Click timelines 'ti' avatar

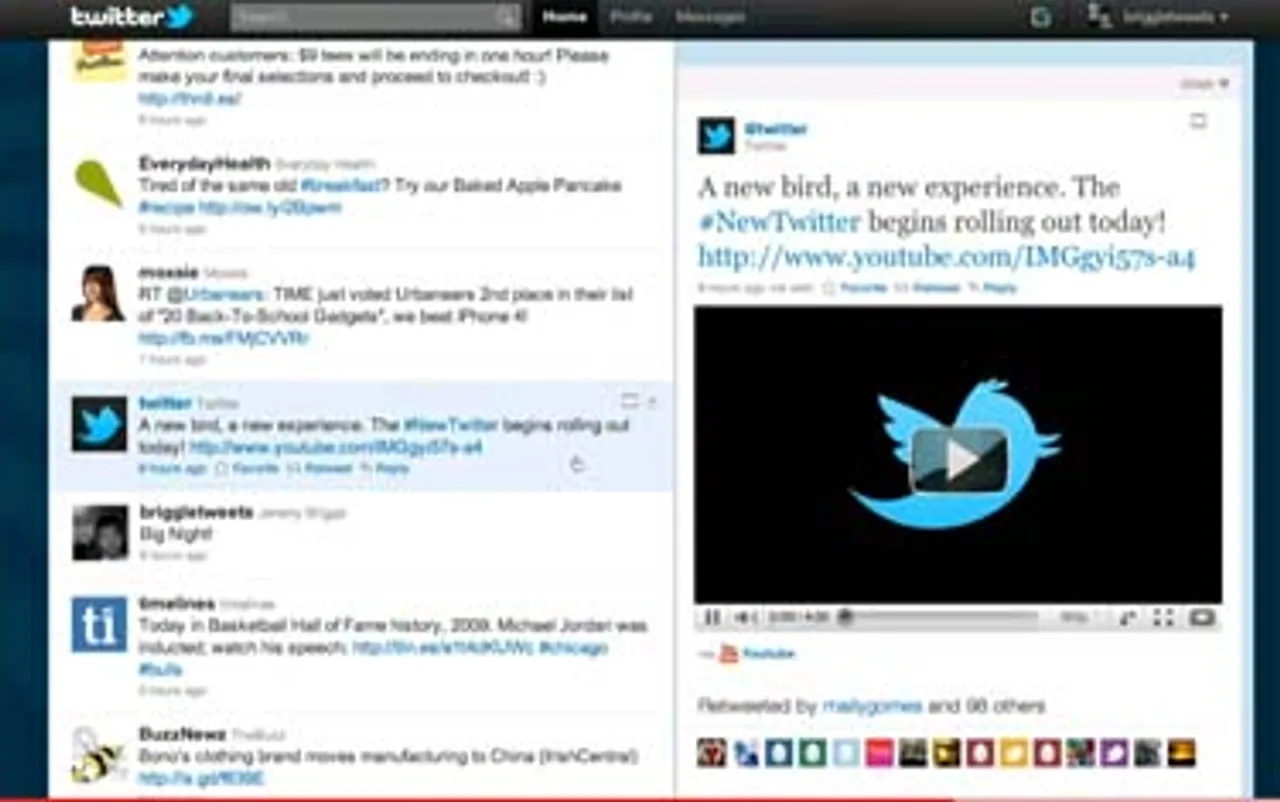[x=99, y=625]
